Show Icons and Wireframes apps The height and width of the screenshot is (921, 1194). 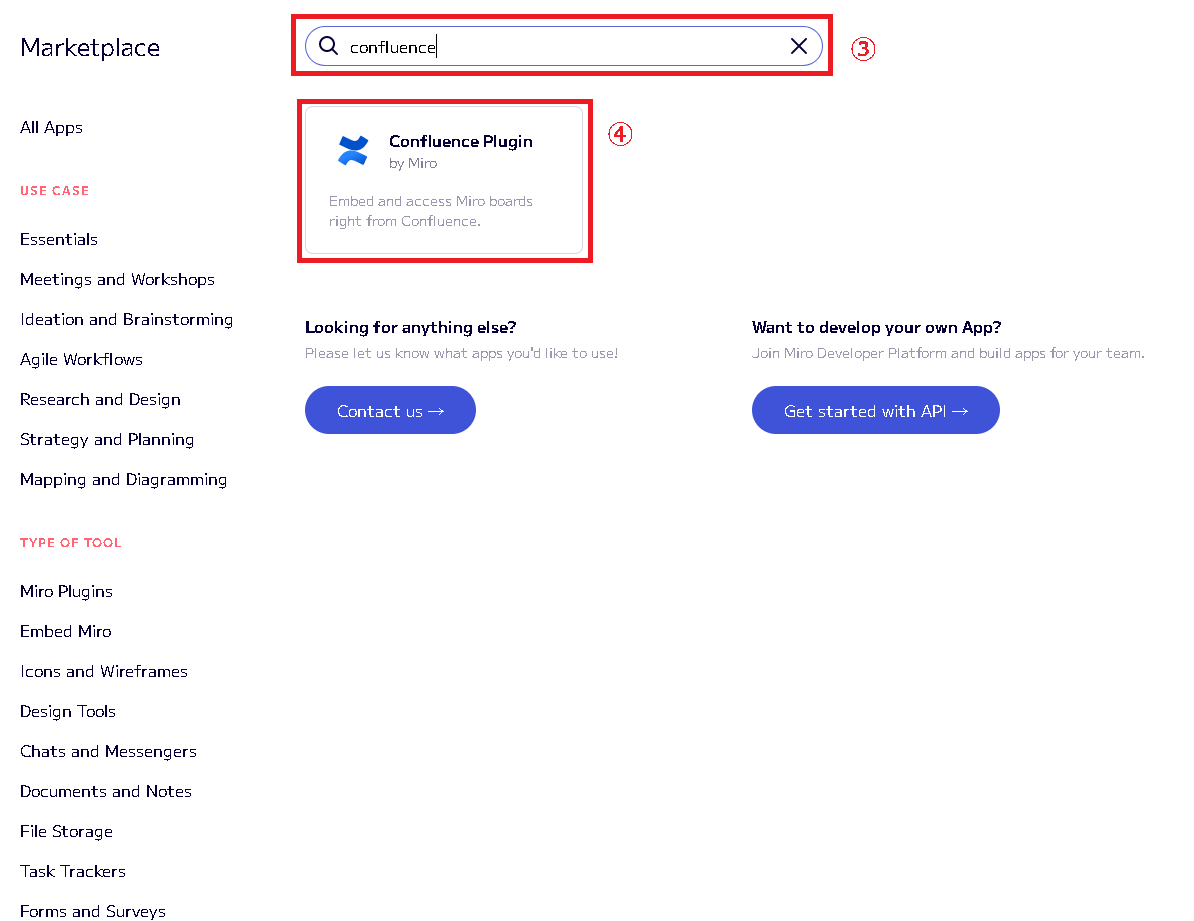104,671
